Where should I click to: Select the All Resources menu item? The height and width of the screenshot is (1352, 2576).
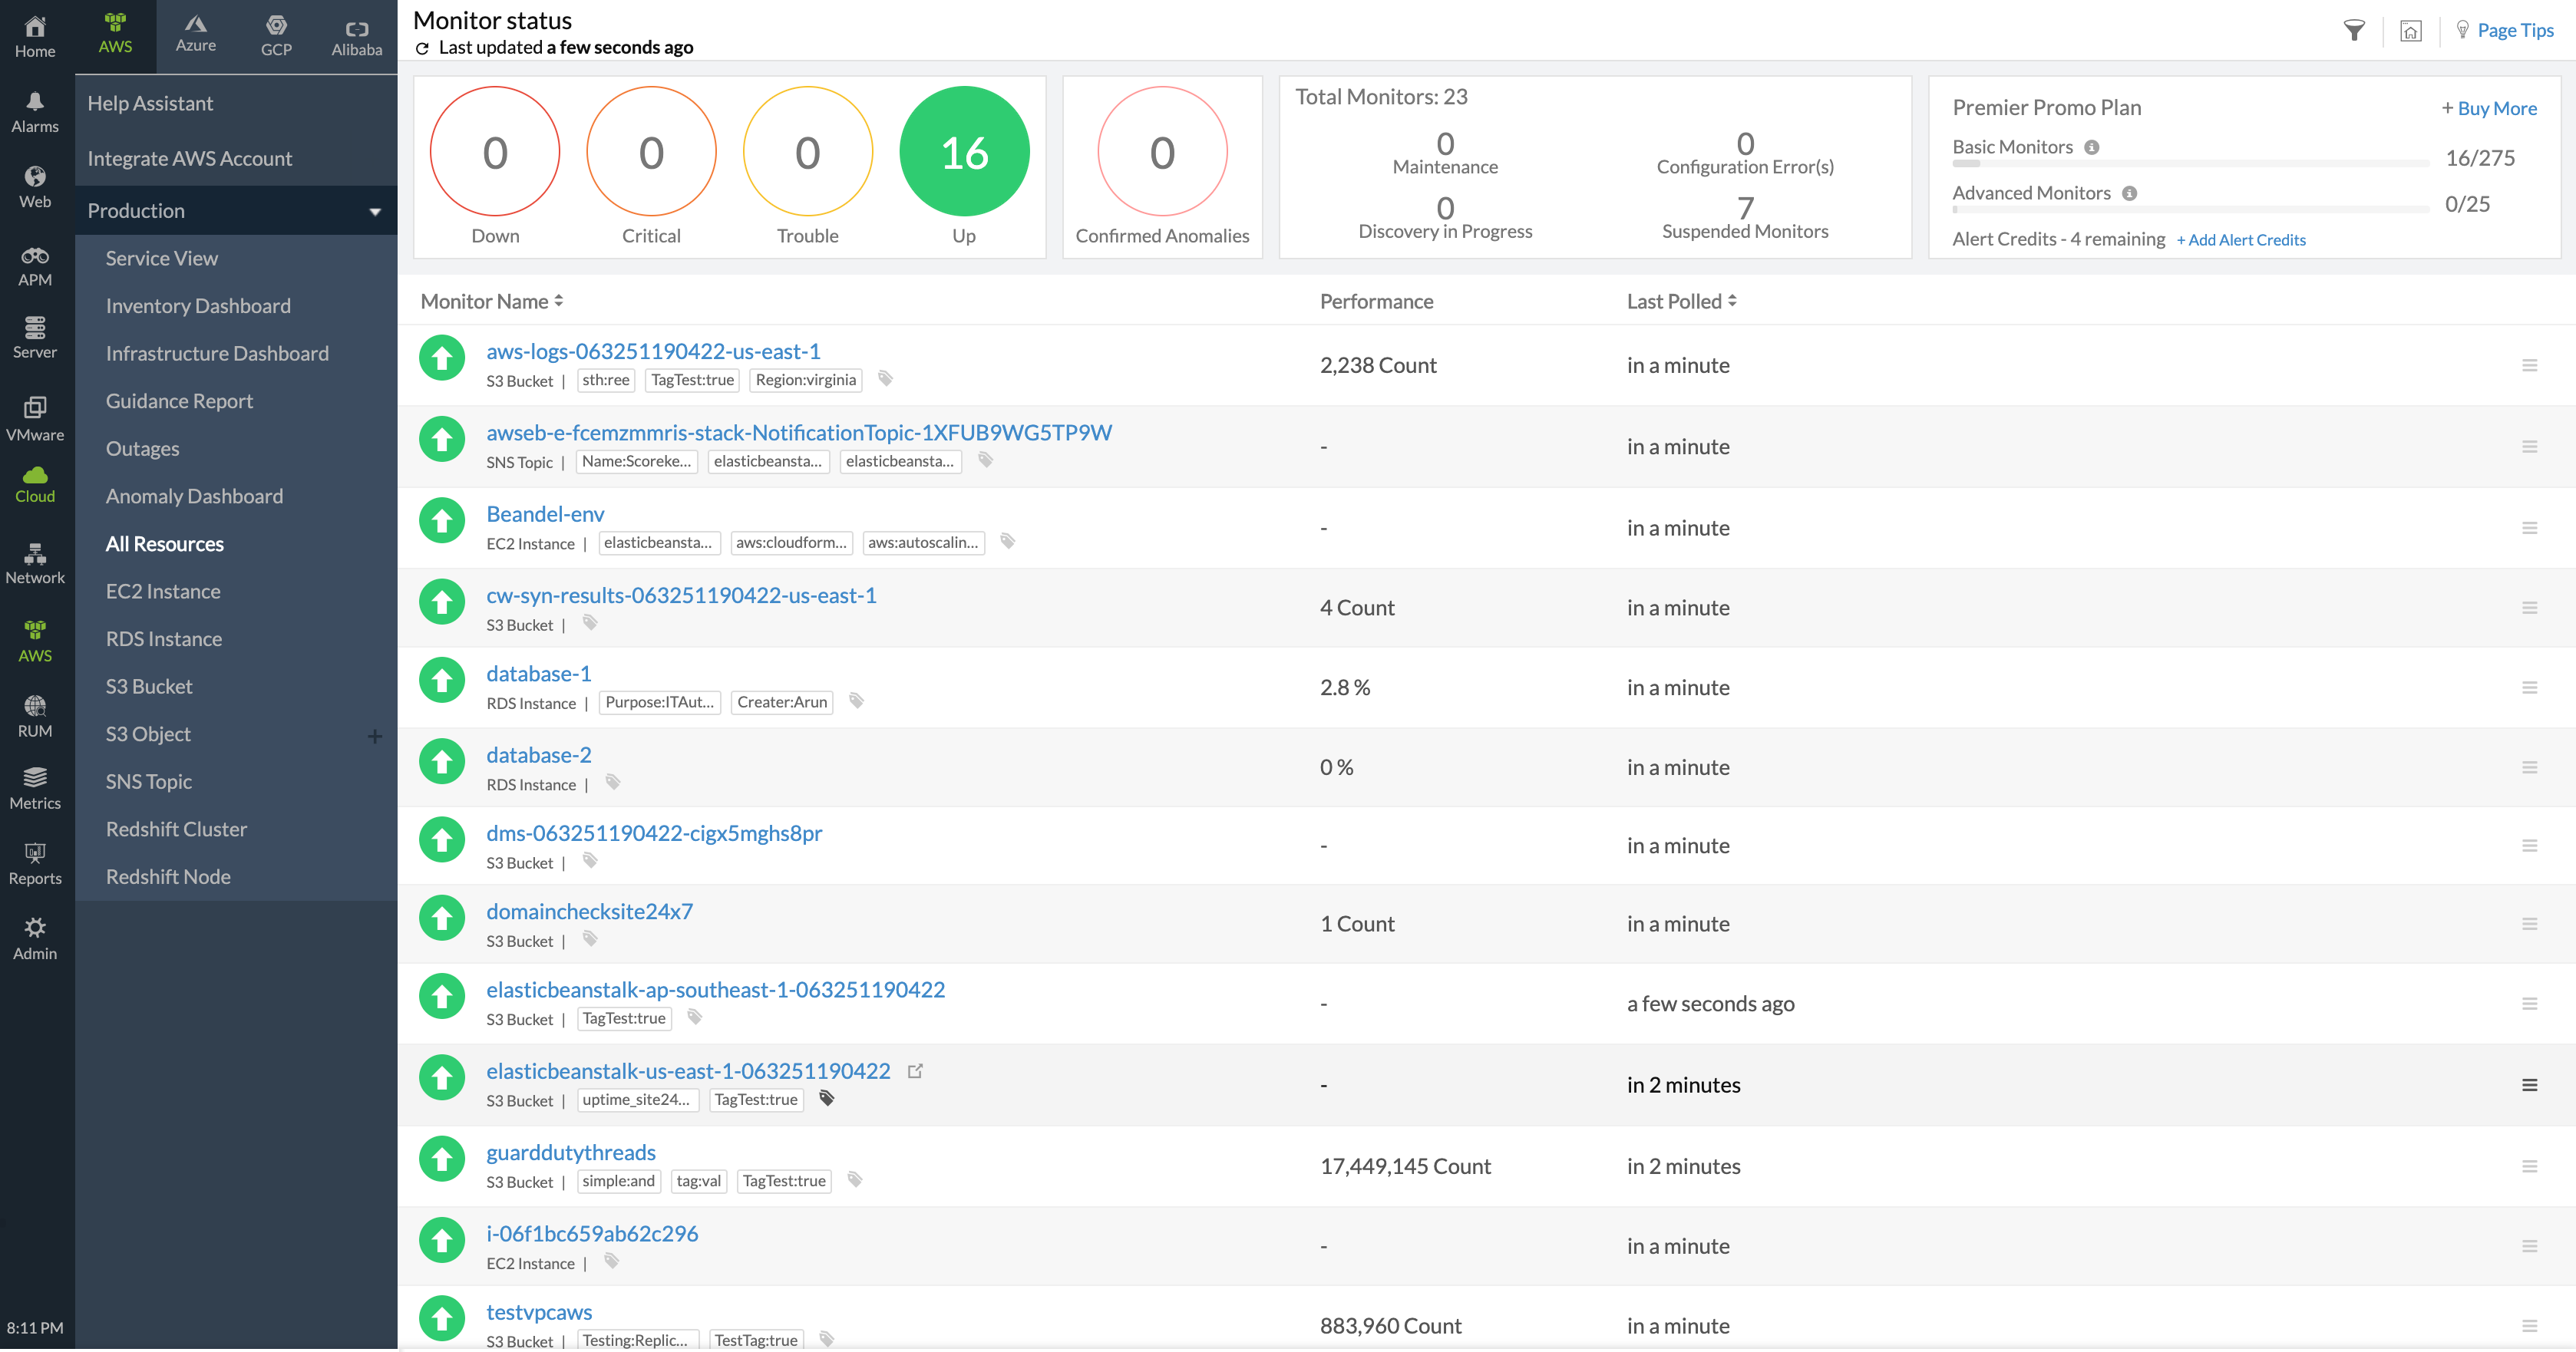pos(165,542)
